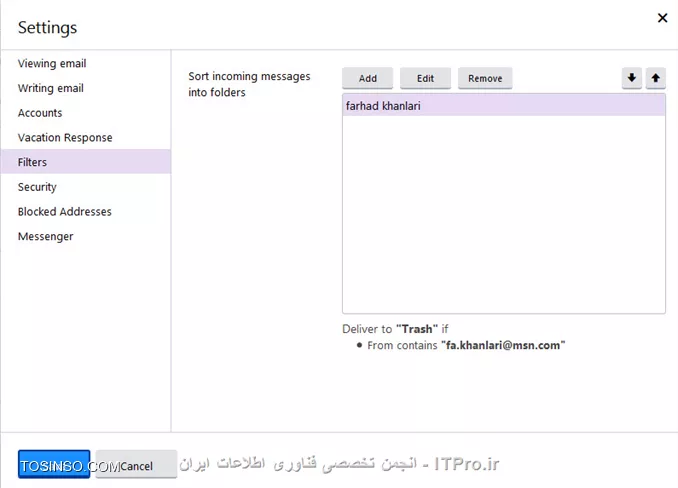The width and height of the screenshot is (678, 488).
Task: Open Vacation Response settings
Action: coord(65,137)
